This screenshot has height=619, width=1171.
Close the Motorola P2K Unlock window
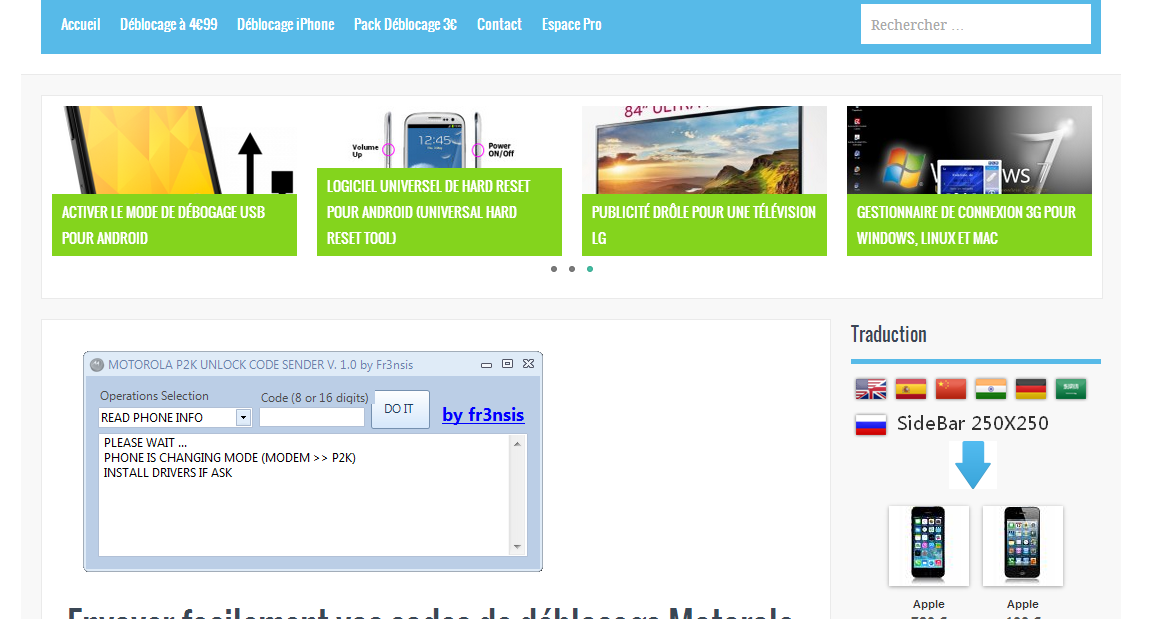coord(529,364)
